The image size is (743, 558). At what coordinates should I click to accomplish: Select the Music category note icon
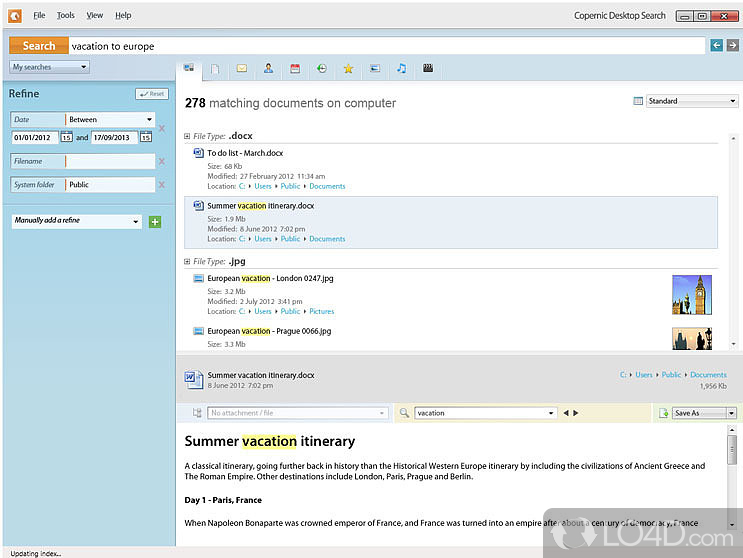point(401,69)
